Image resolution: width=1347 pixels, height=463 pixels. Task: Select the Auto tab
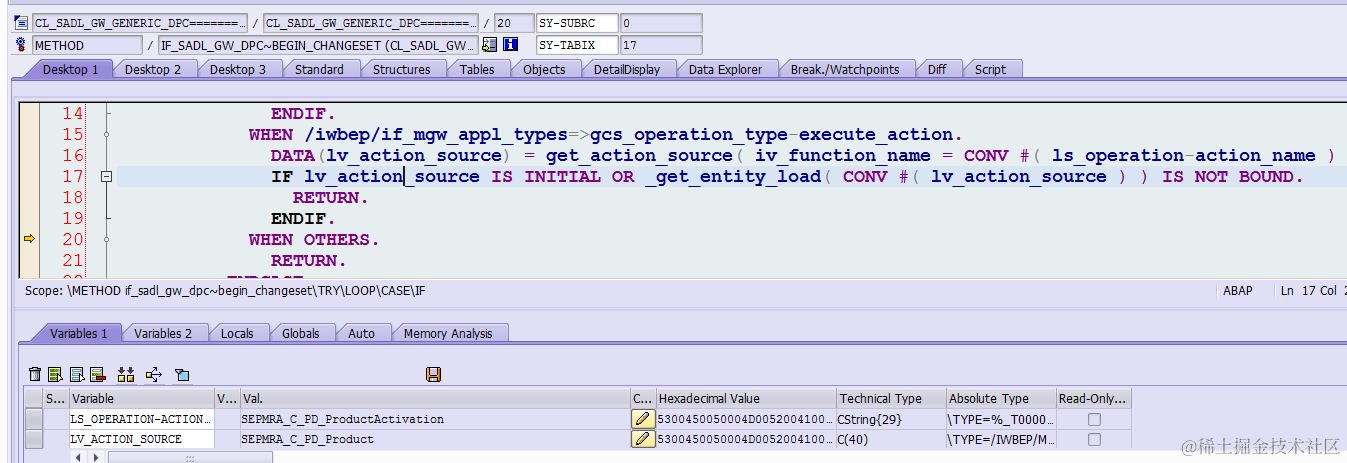pyautogui.click(x=362, y=333)
